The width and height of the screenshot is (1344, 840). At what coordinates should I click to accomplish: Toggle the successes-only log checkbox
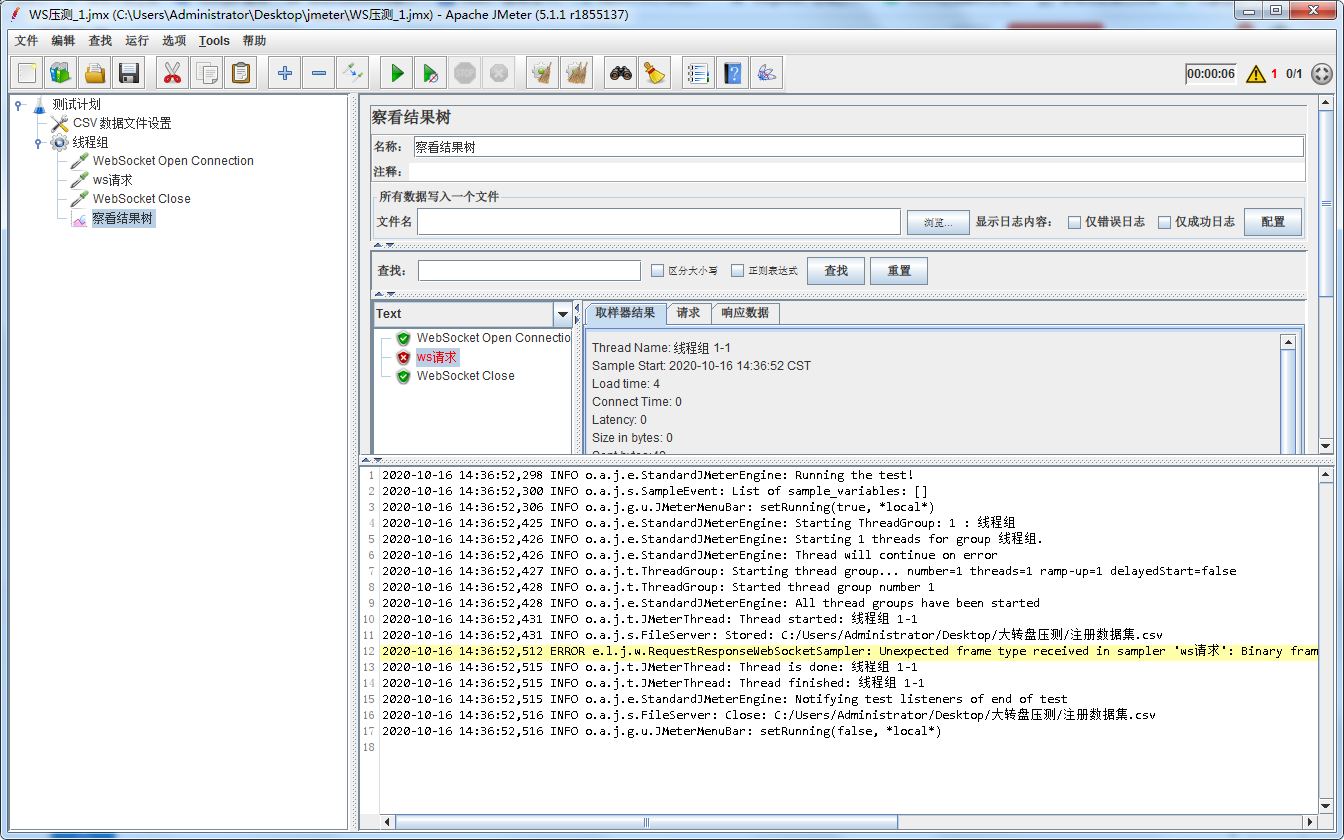1164,222
